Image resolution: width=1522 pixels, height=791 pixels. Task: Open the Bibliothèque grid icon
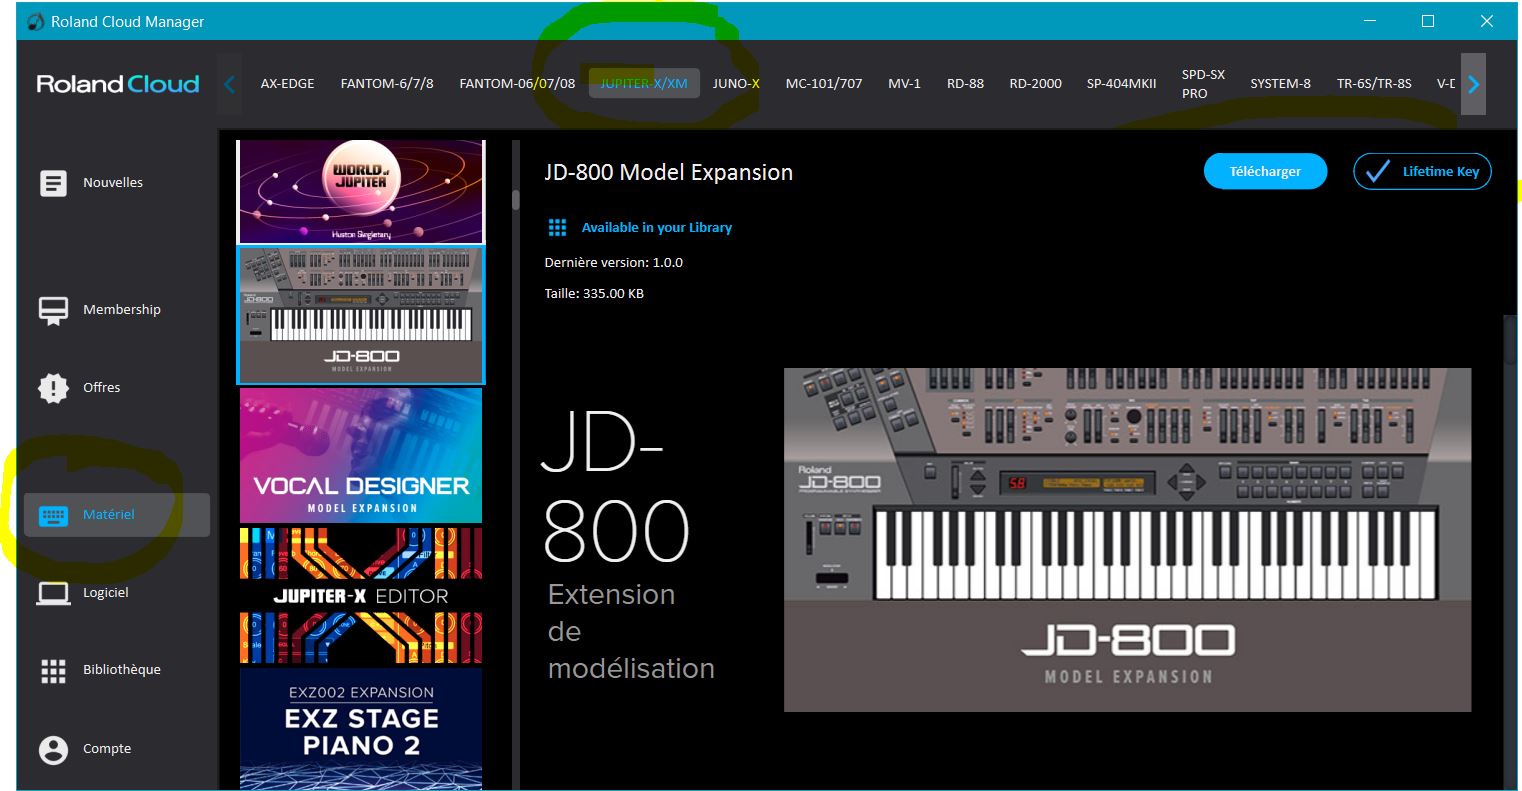(53, 671)
